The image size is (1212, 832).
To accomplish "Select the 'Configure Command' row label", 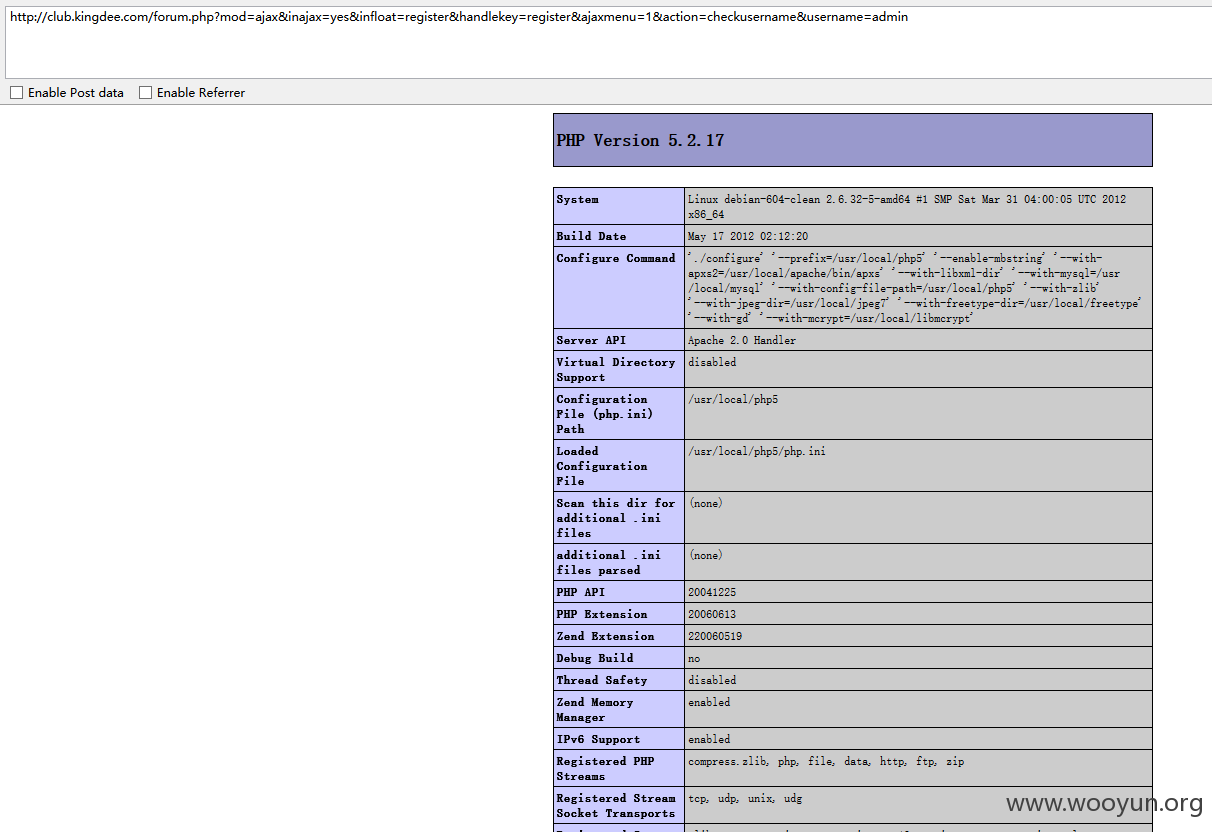I will coord(616,258).
